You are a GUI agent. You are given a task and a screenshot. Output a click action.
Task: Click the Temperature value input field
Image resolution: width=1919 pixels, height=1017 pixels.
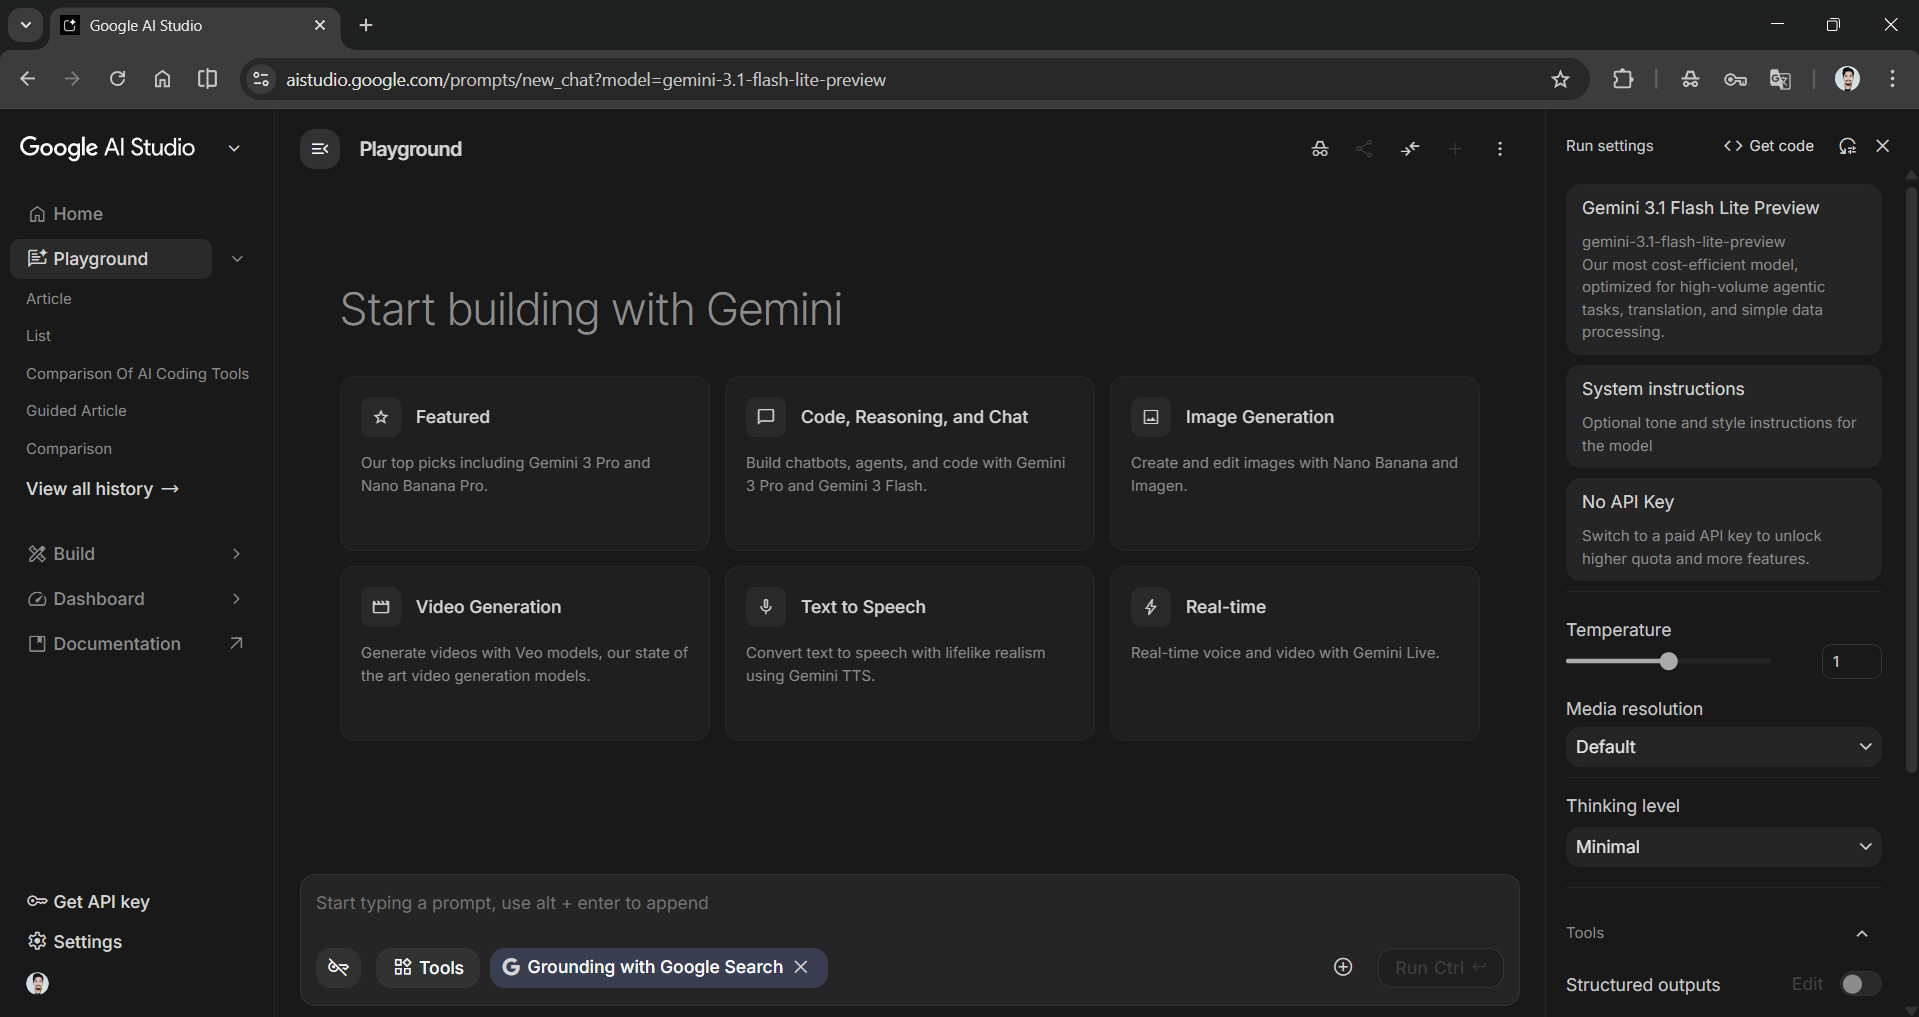tap(1851, 661)
